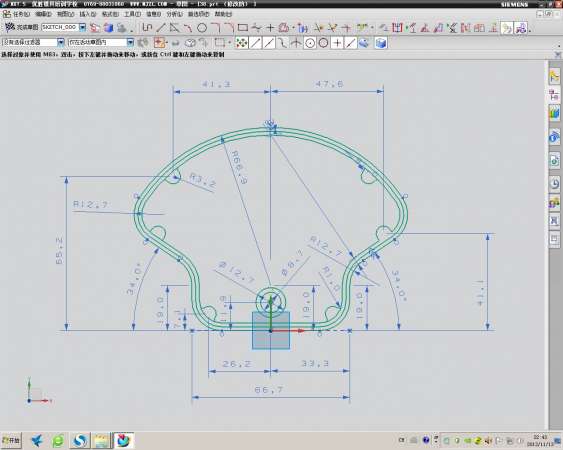
Task: Open the Analysis (分析) menu
Action: click(174, 14)
